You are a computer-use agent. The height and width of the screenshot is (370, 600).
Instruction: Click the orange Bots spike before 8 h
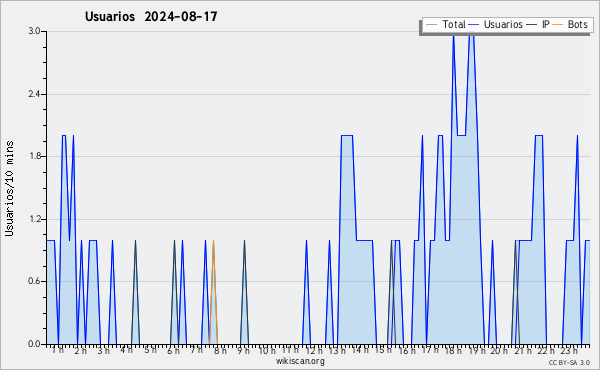214,293
